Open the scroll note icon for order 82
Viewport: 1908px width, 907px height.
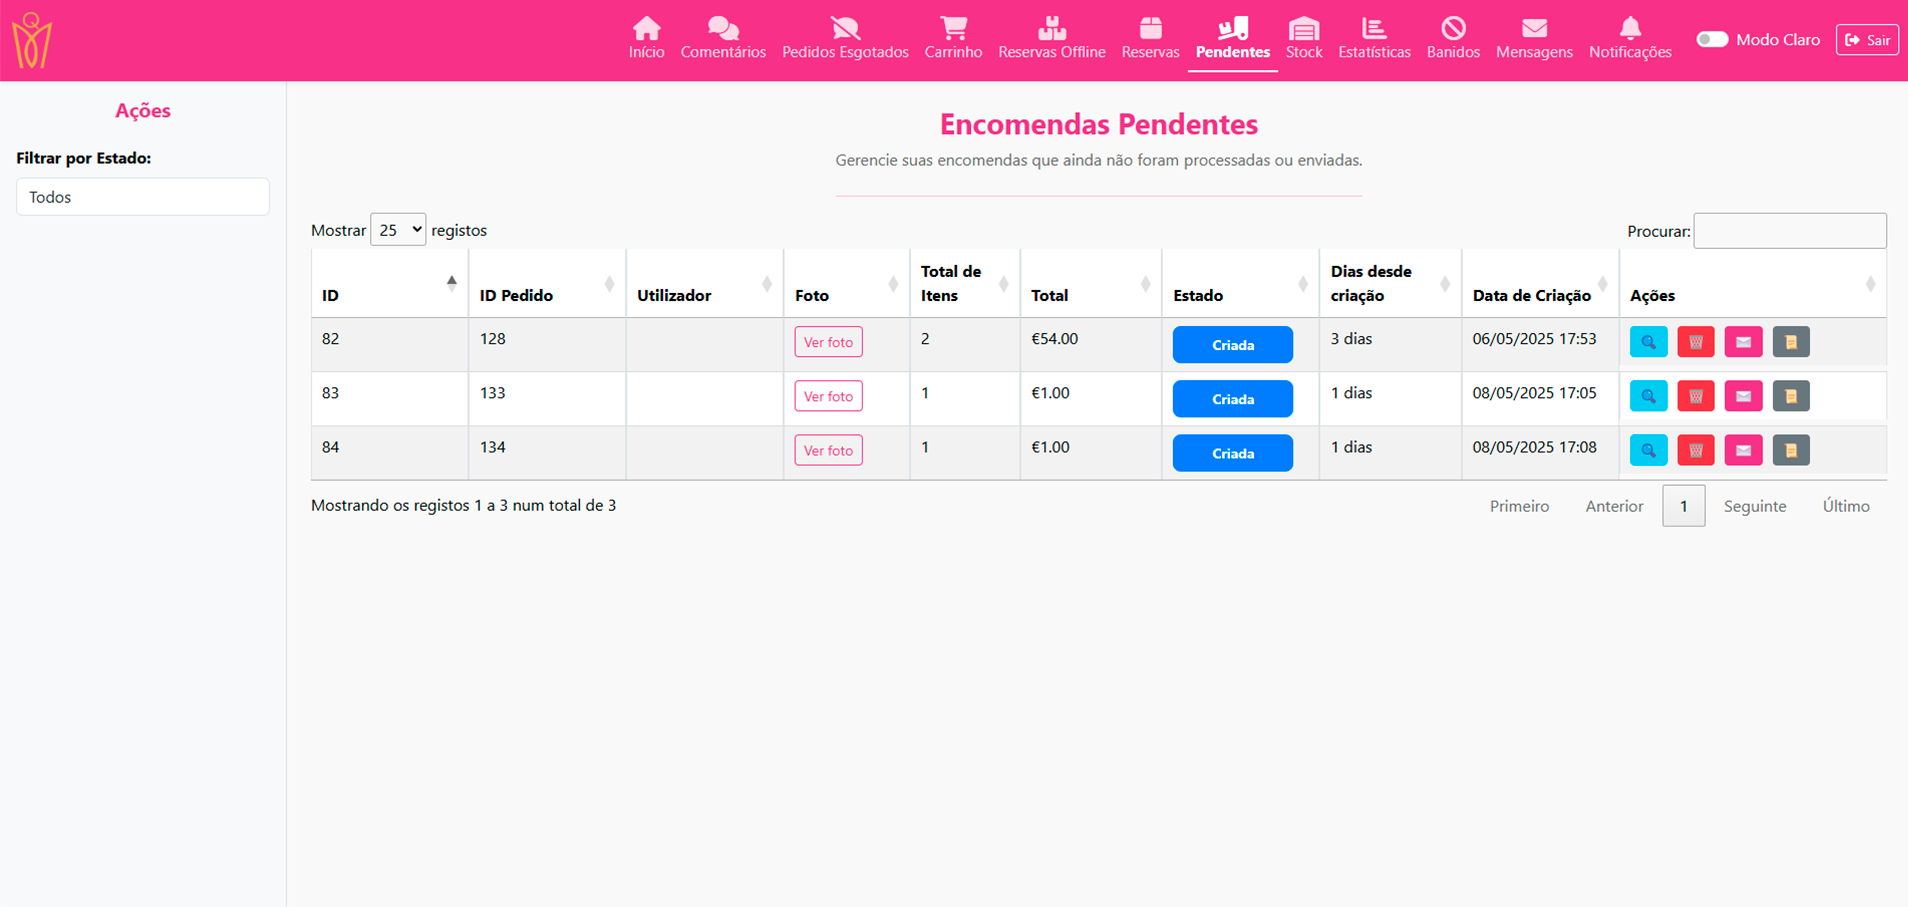click(x=1790, y=342)
